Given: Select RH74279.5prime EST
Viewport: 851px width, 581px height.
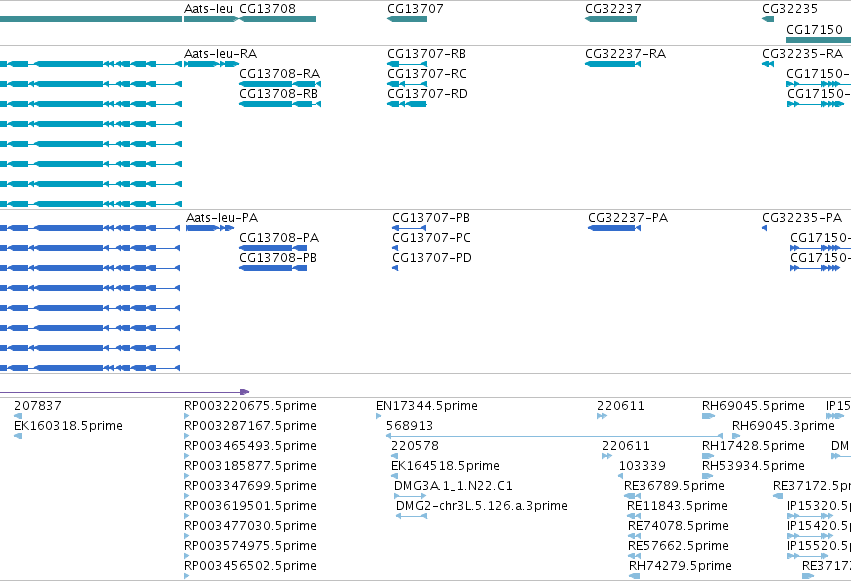Looking at the screenshot, I should (634, 576).
